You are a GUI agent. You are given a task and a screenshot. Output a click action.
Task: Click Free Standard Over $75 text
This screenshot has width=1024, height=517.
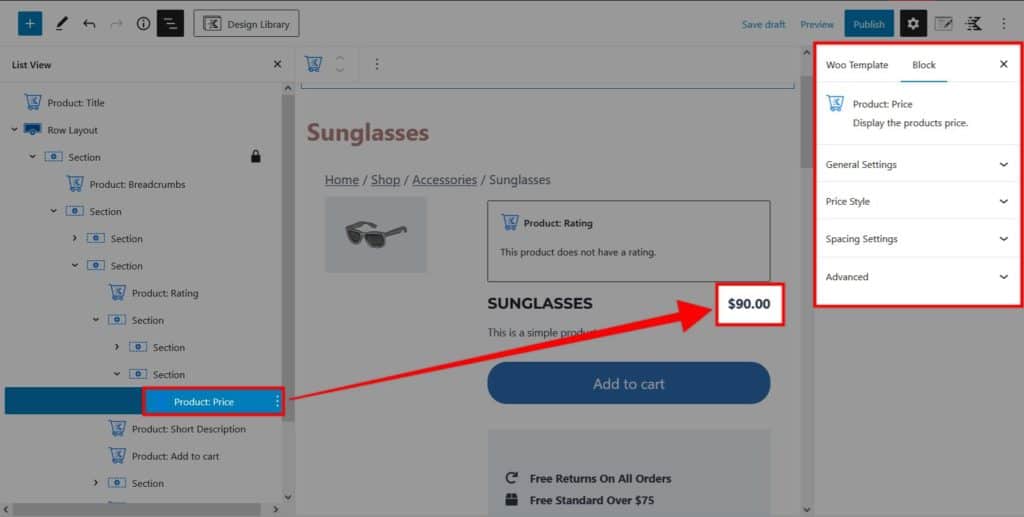pyautogui.click(x=592, y=500)
